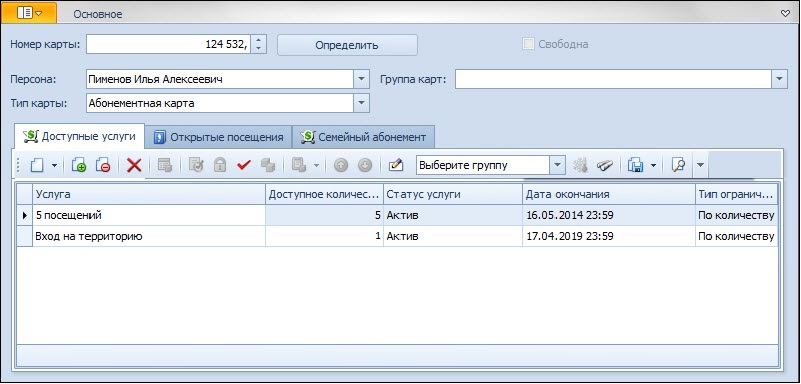Click the move up arrow circle icon
This screenshot has height=384, width=801.
[x=341, y=165]
